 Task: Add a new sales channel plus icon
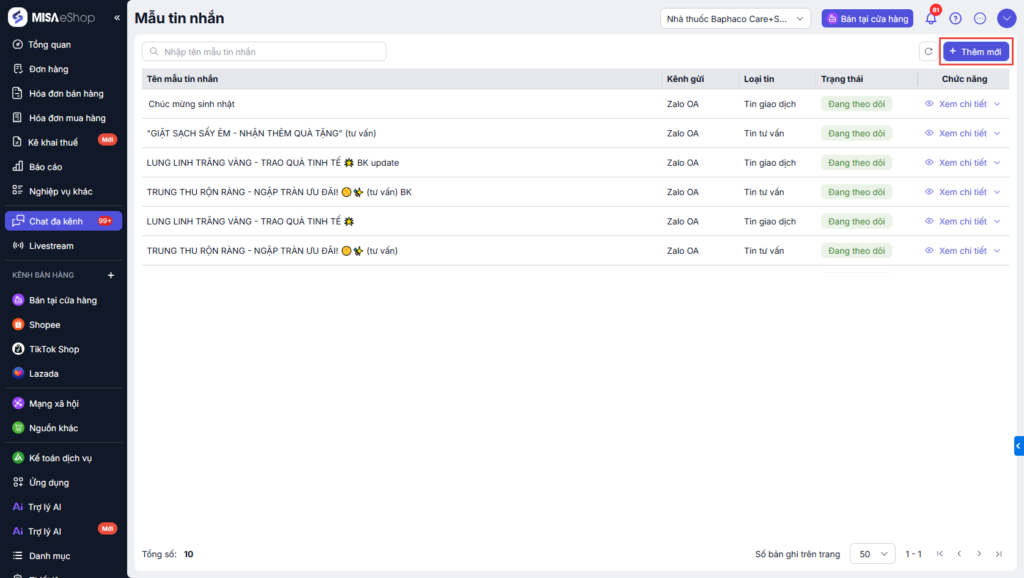(111, 275)
